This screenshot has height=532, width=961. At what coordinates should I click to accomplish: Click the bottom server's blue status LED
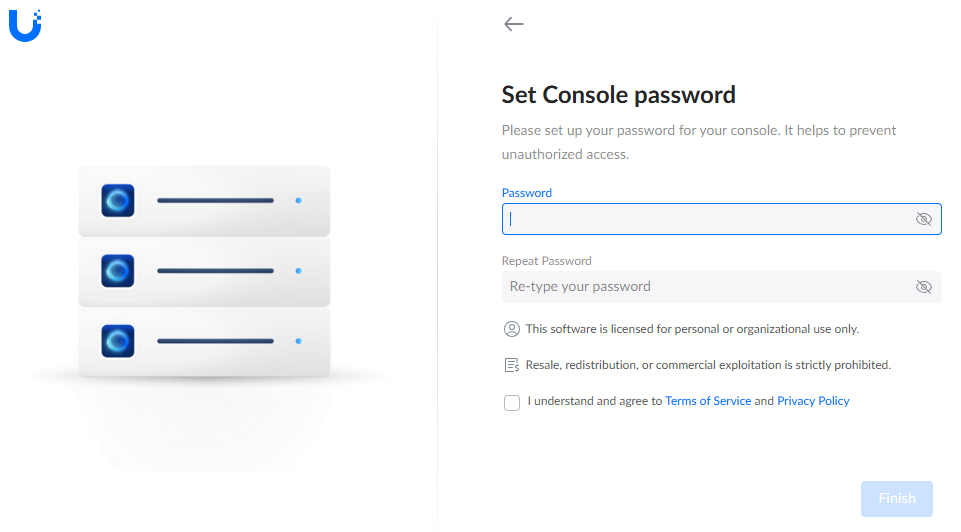coord(298,341)
